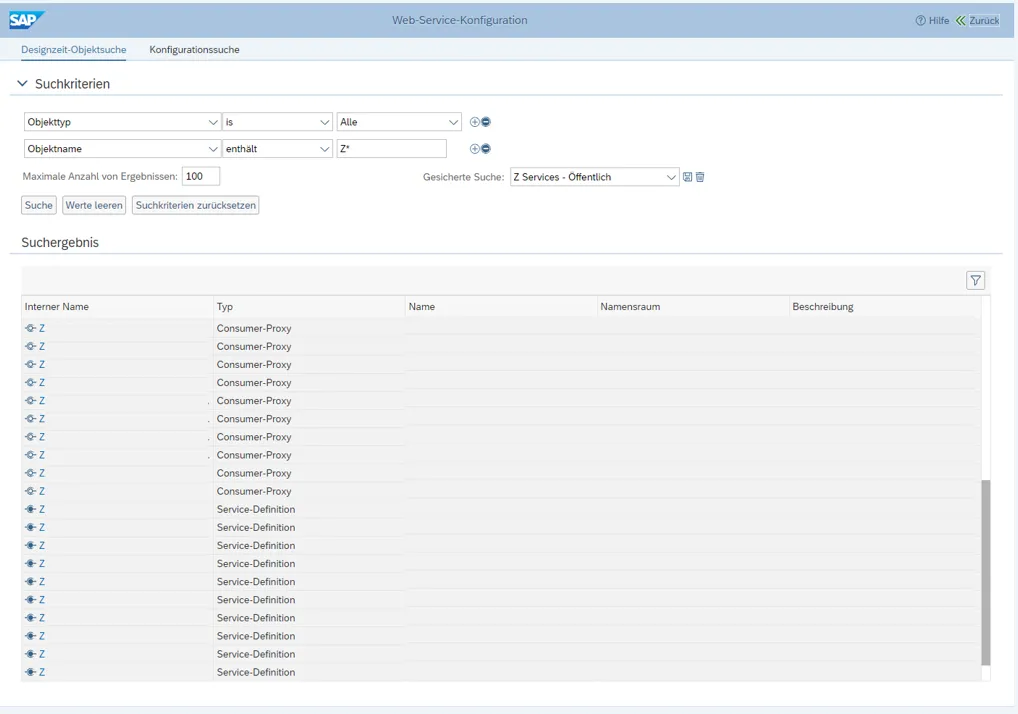This screenshot has height=714, width=1018.
Task: Click the SAP logo
Action: [x=27, y=20]
